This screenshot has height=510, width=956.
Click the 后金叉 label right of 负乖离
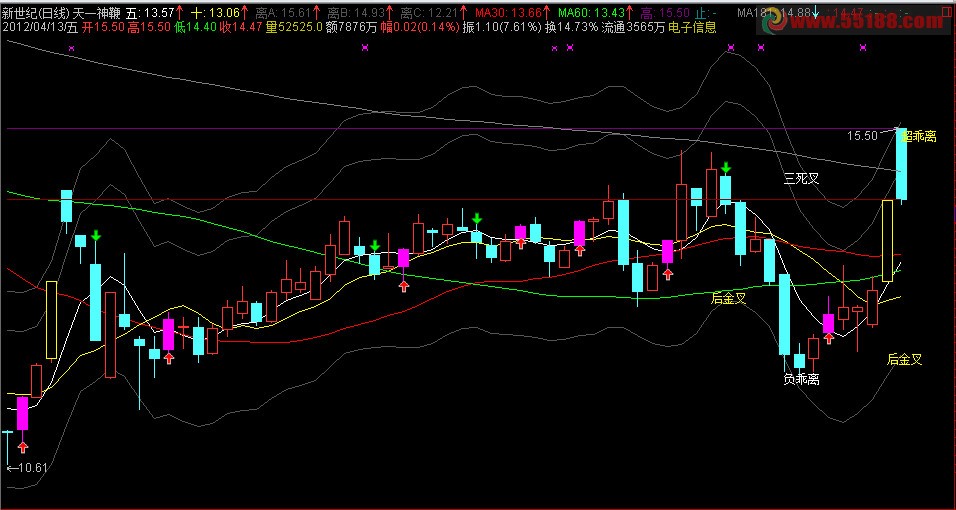tap(904, 359)
